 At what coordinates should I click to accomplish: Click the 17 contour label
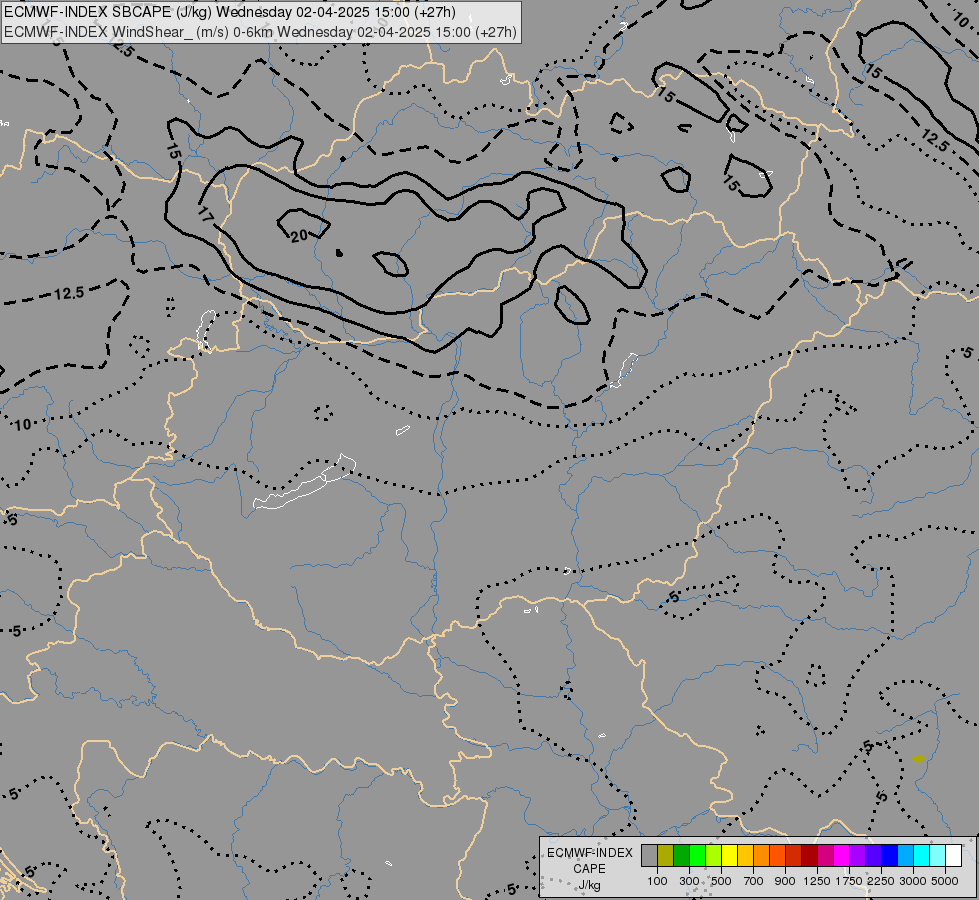tap(205, 215)
